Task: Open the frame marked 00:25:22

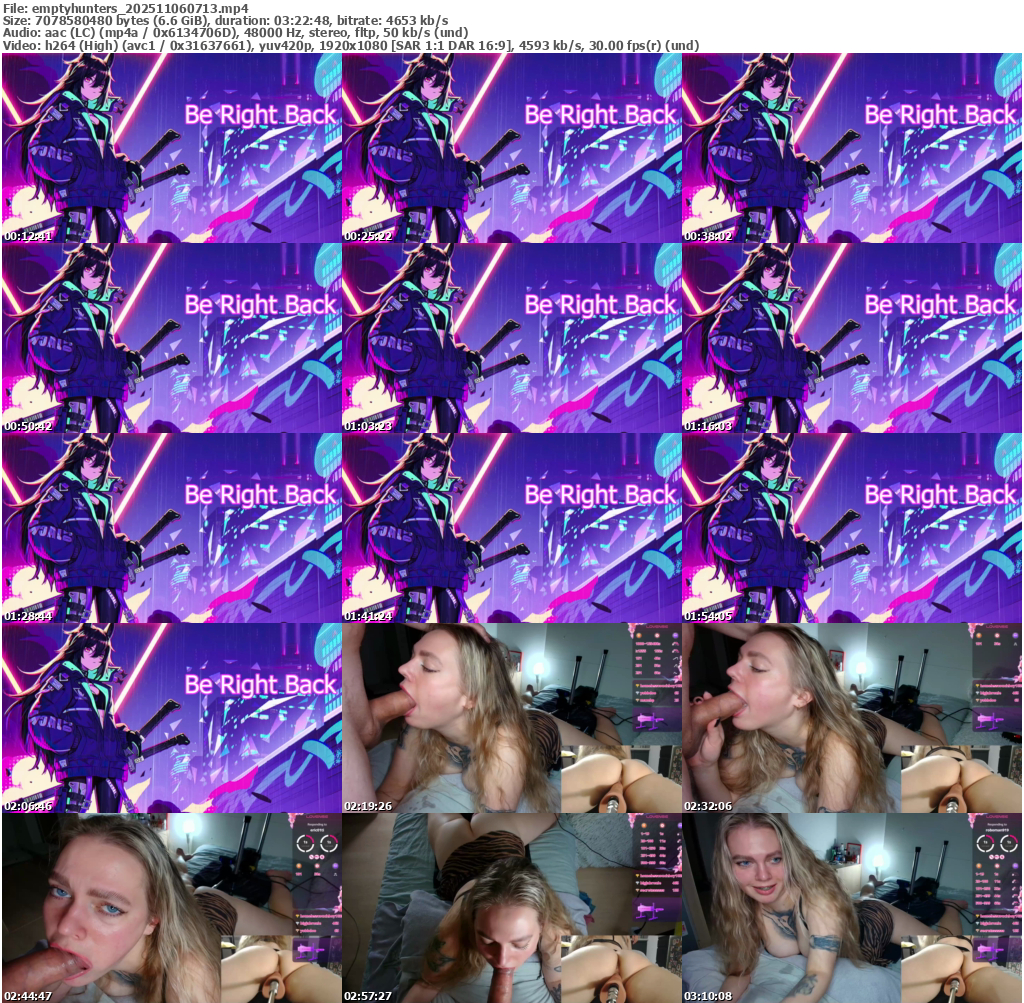Action: pyautogui.click(x=511, y=148)
